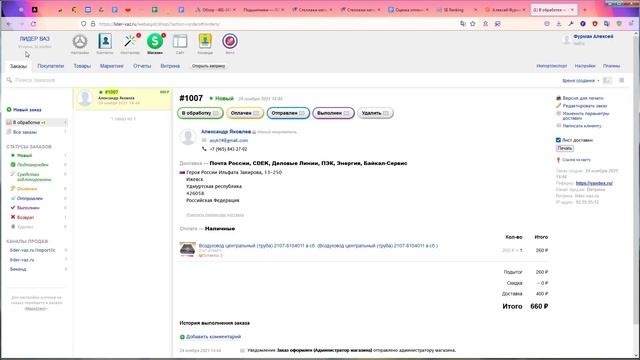Click the product thumbnail image

(x=188, y=249)
